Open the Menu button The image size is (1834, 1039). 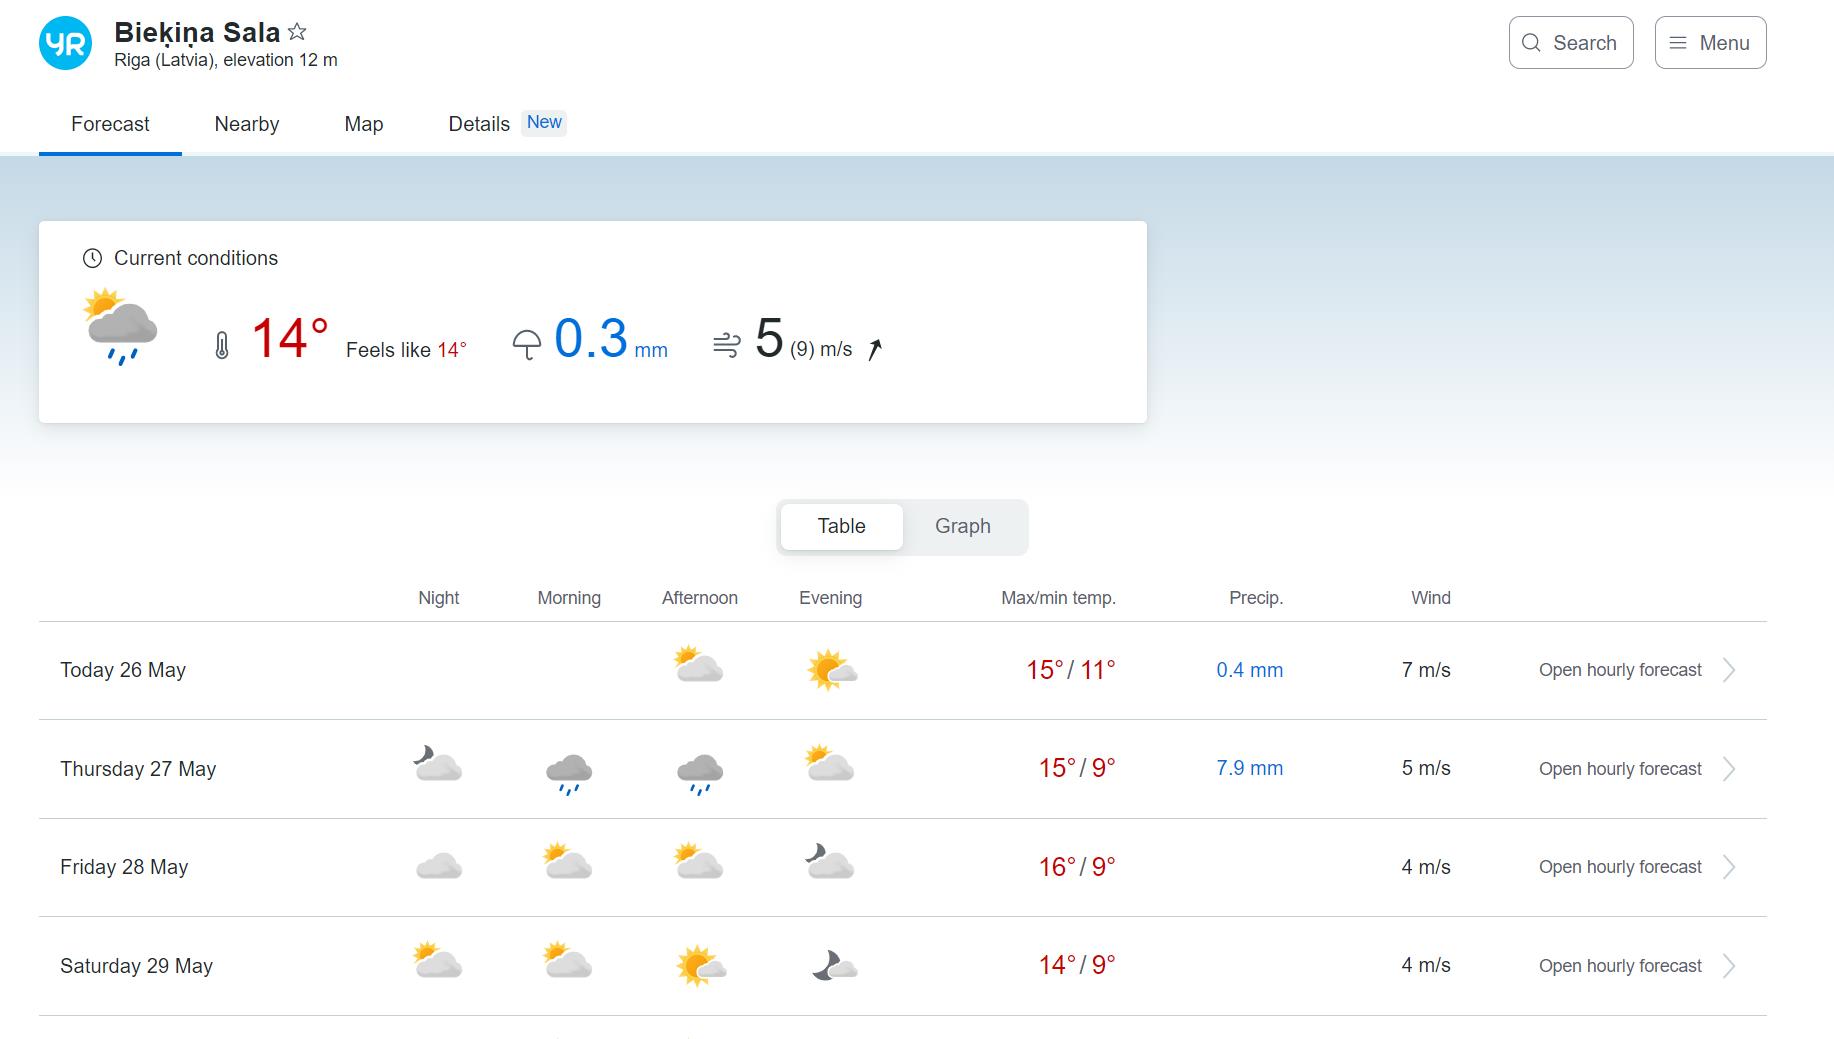1710,43
